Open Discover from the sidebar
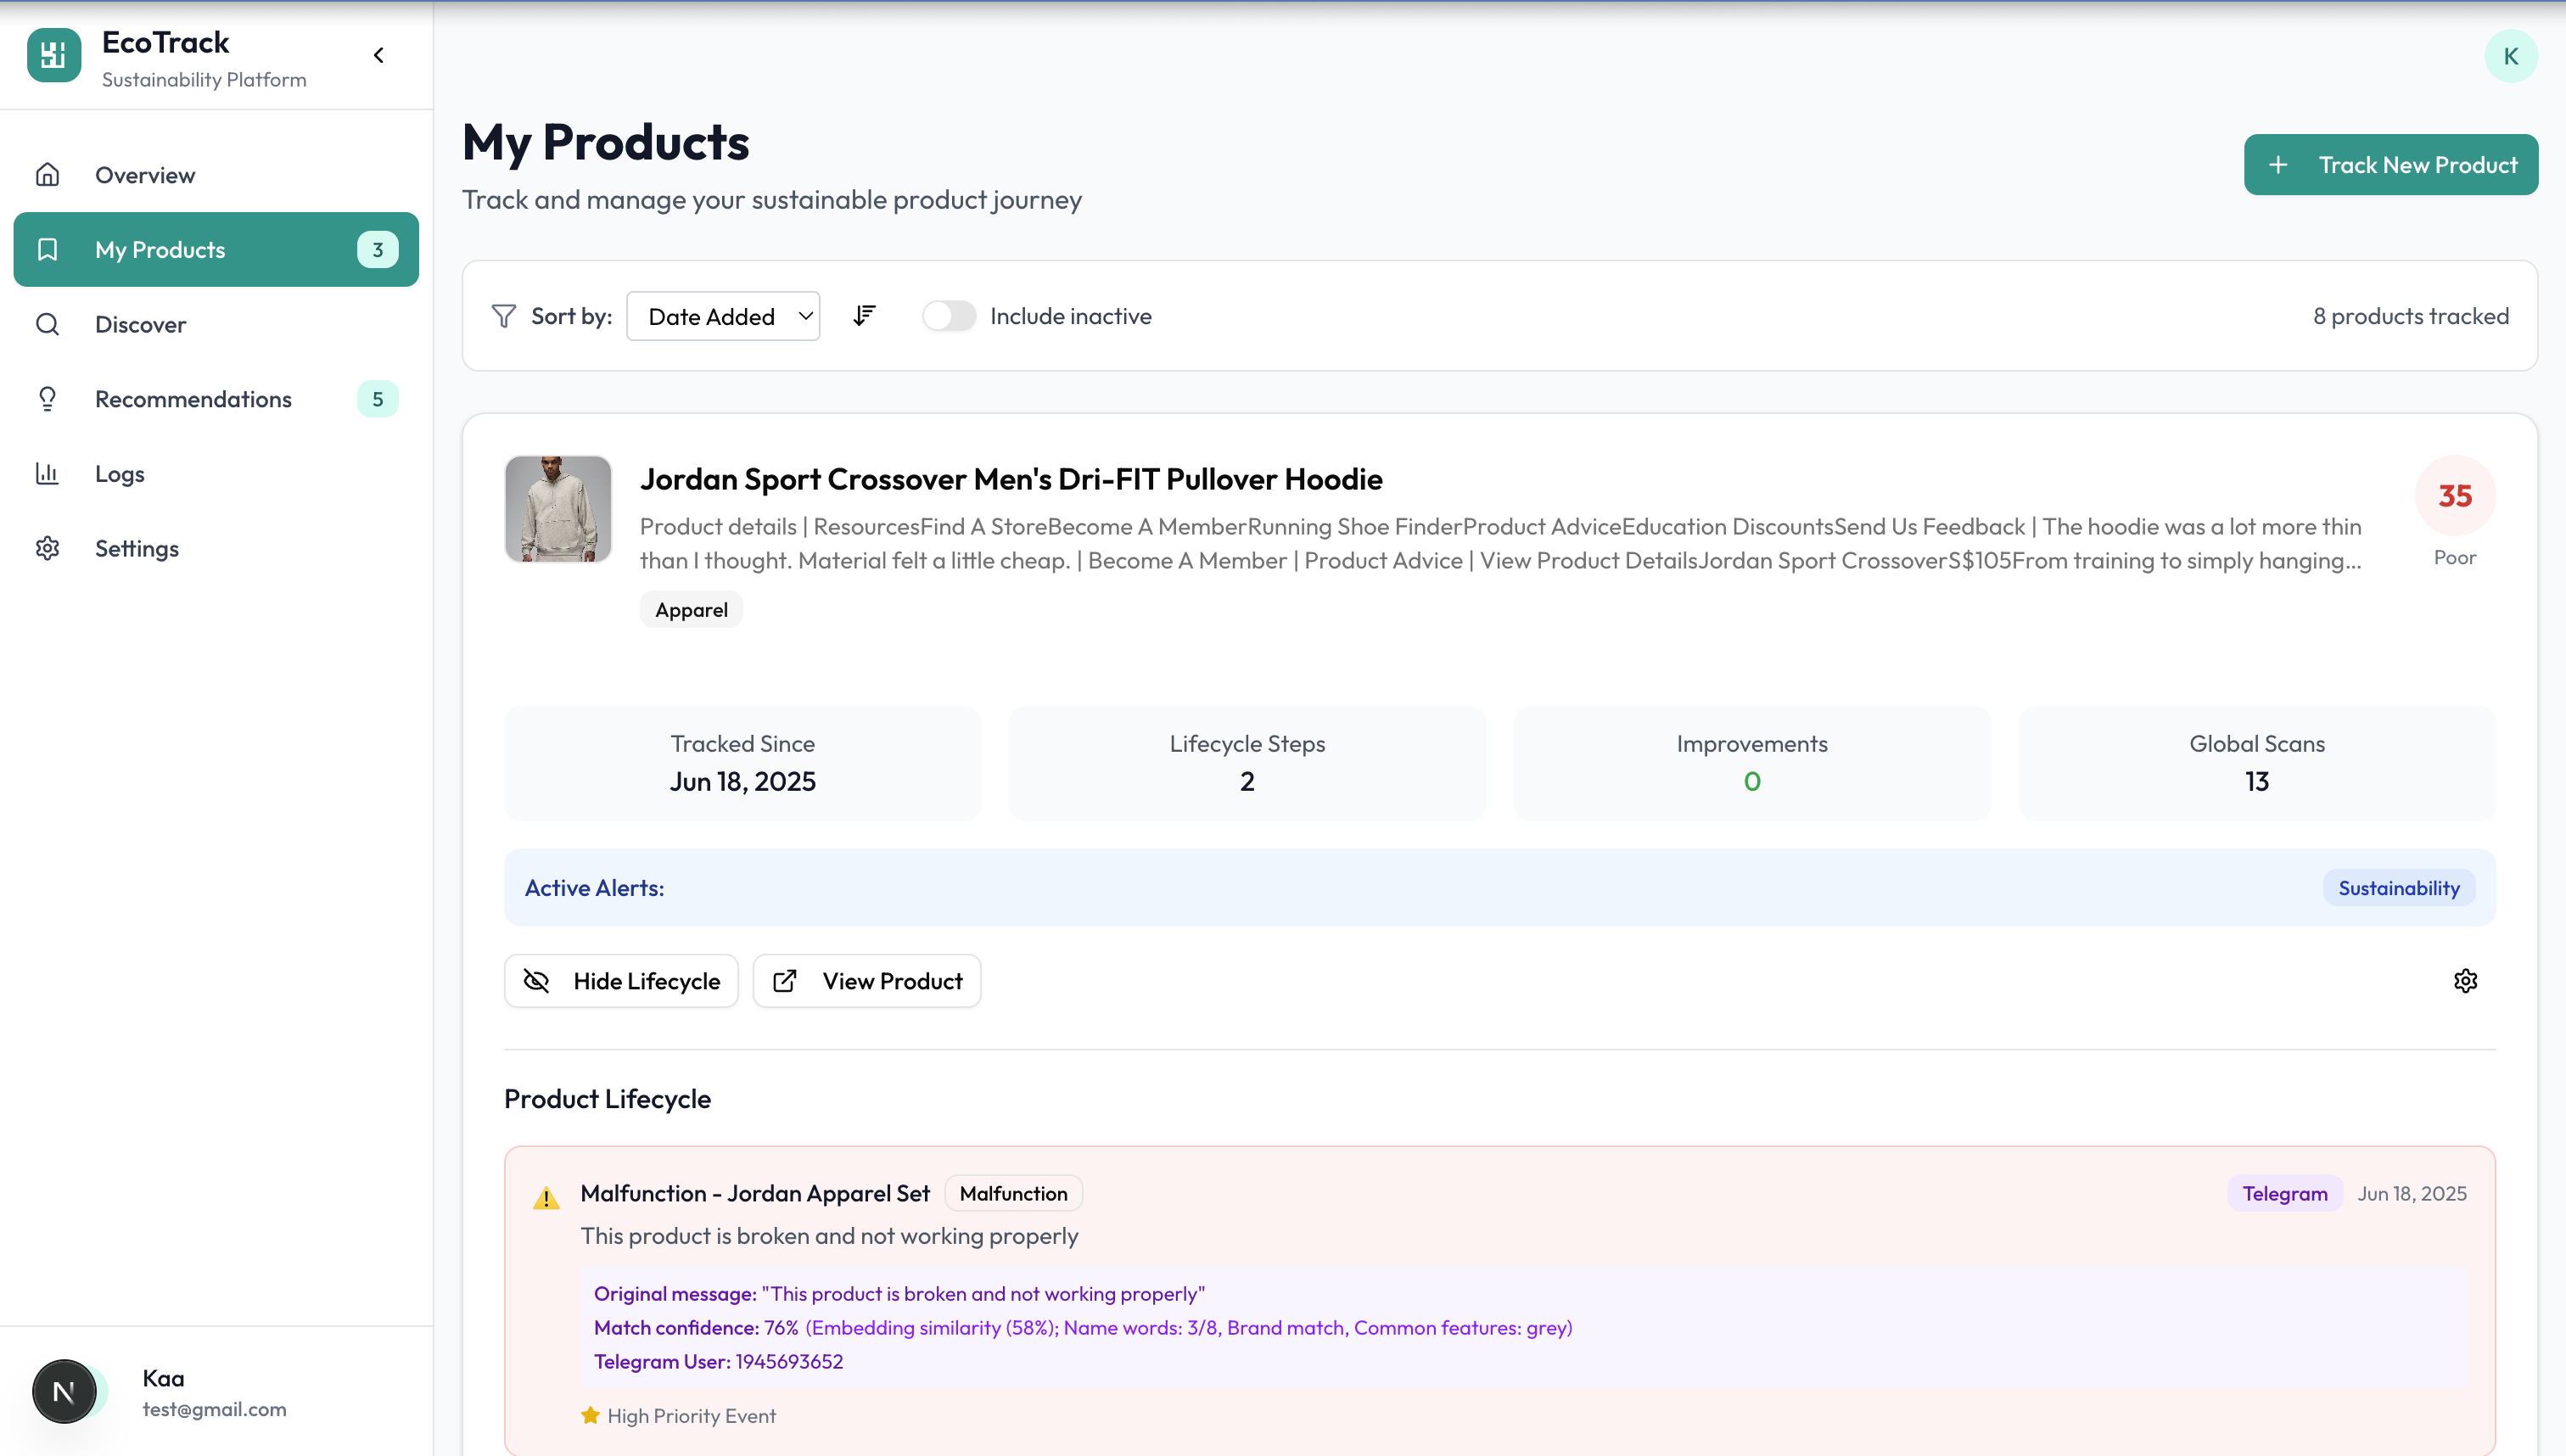Image resolution: width=2566 pixels, height=1456 pixels. tap(140, 324)
